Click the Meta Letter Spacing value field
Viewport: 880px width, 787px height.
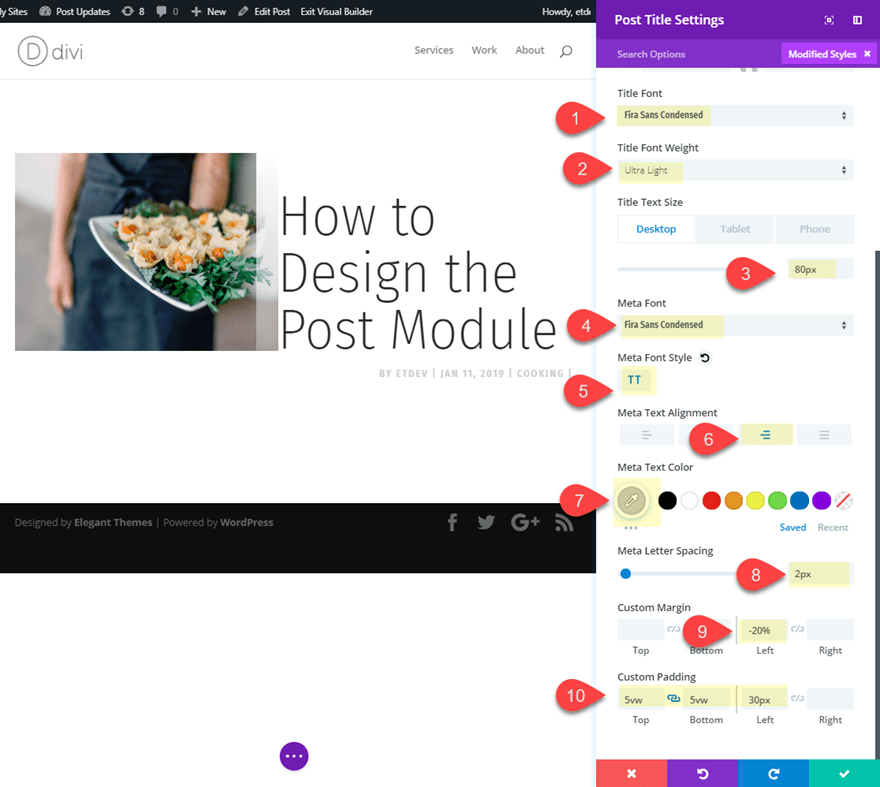[820, 573]
